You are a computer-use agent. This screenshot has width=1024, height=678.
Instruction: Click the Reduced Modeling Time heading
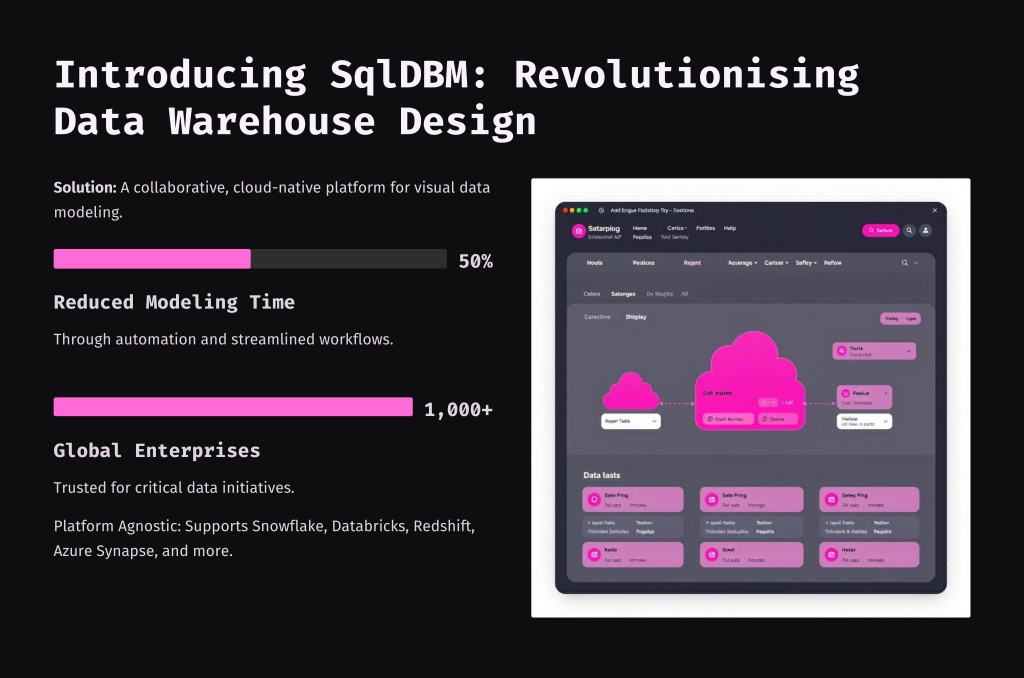click(x=174, y=302)
